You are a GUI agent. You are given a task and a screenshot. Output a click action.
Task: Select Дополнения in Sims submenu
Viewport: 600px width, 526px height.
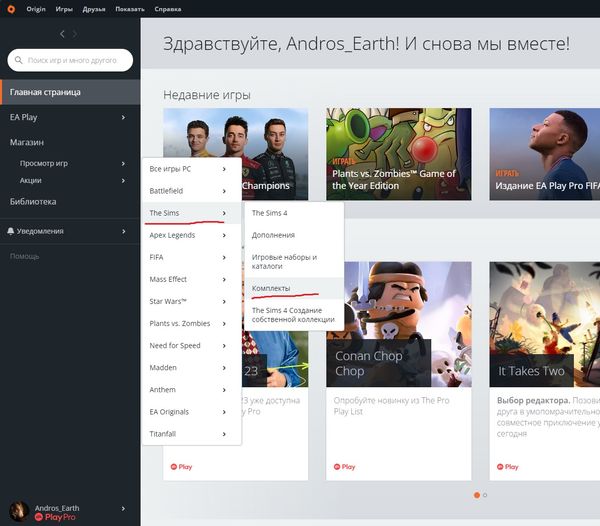pos(294,235)
